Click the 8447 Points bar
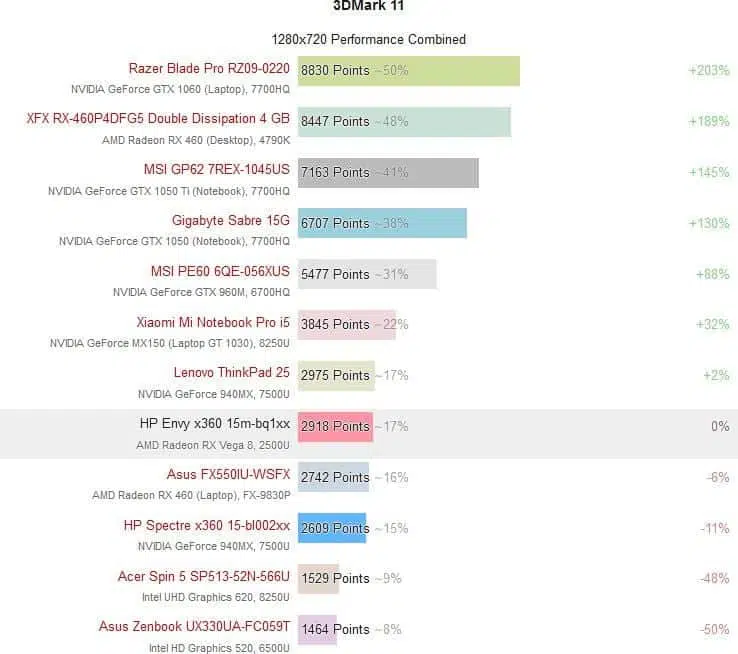Screen dimensions: 738x654 [x=404, y=122]
